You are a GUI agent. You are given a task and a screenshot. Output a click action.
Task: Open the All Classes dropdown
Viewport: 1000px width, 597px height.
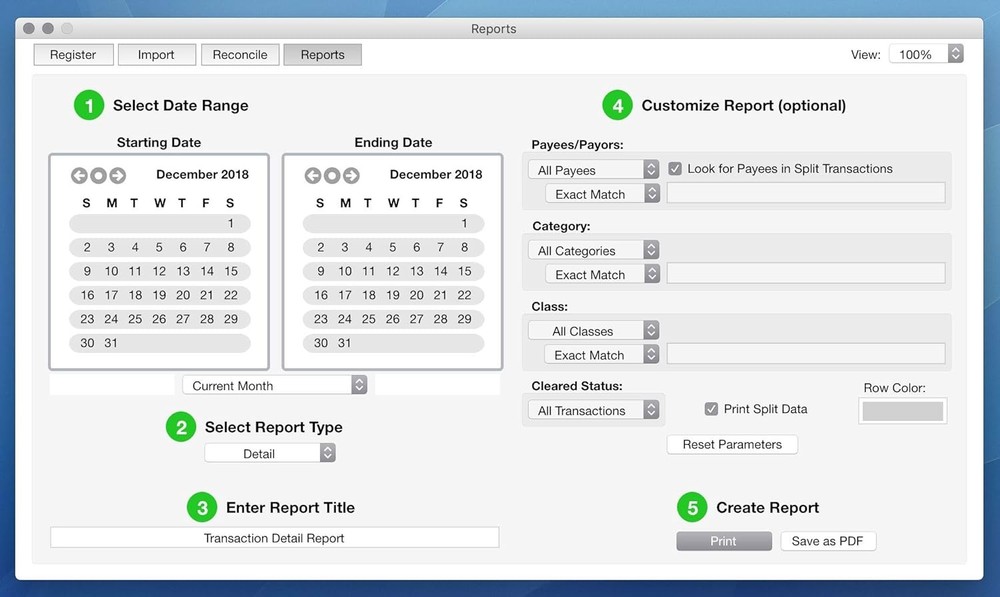pos(593,330)
